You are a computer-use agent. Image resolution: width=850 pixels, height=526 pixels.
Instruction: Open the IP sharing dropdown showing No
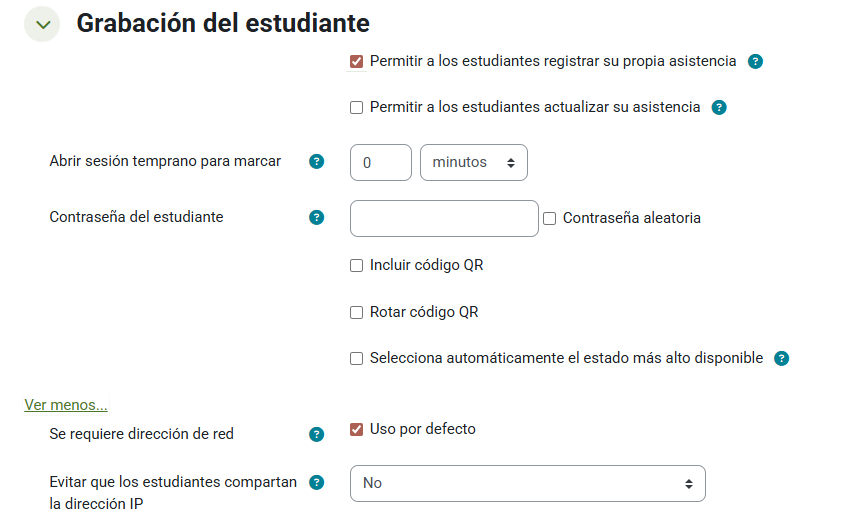tap(527, 483)
